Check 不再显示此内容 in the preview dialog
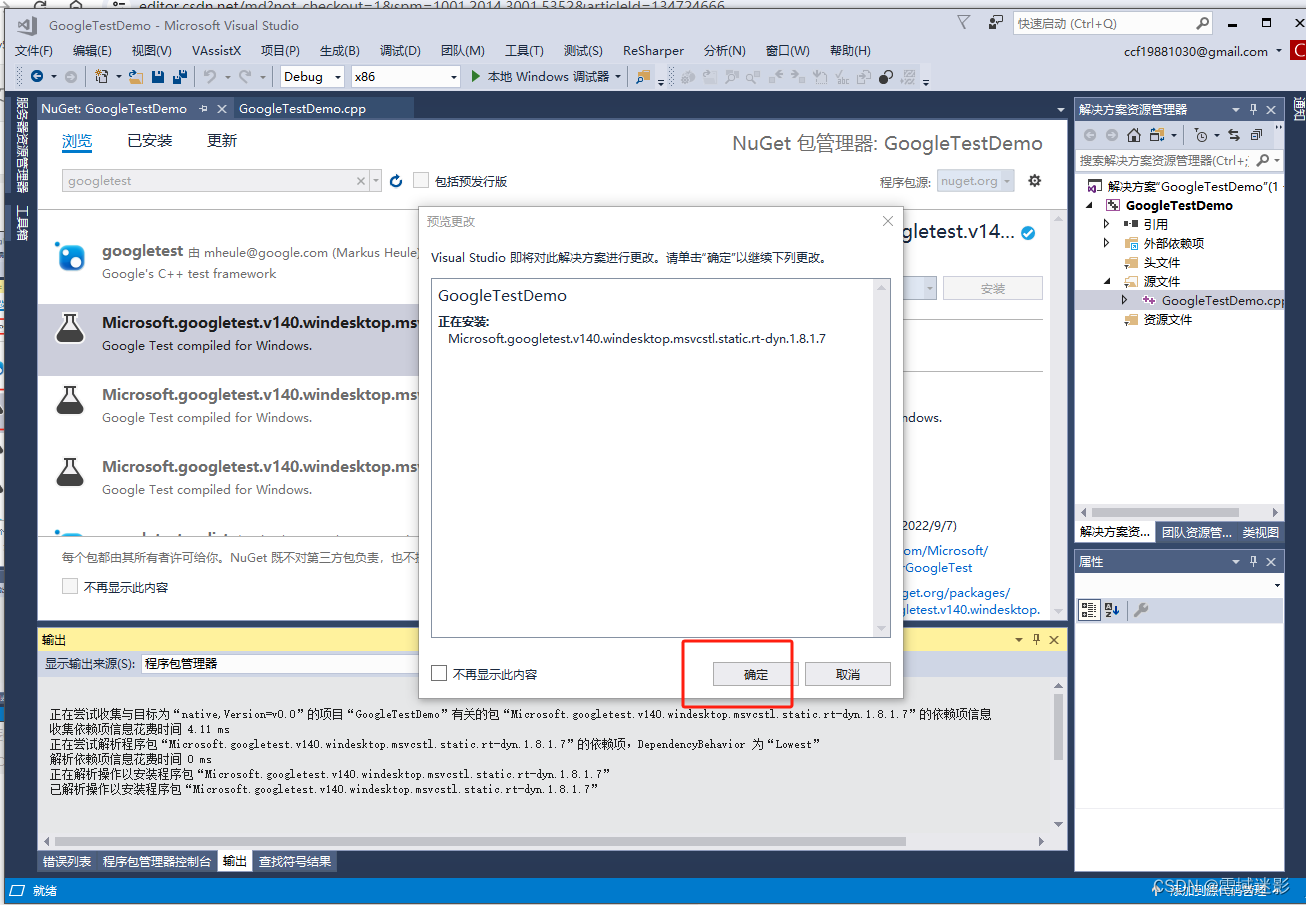 click(x=439, y=673)
